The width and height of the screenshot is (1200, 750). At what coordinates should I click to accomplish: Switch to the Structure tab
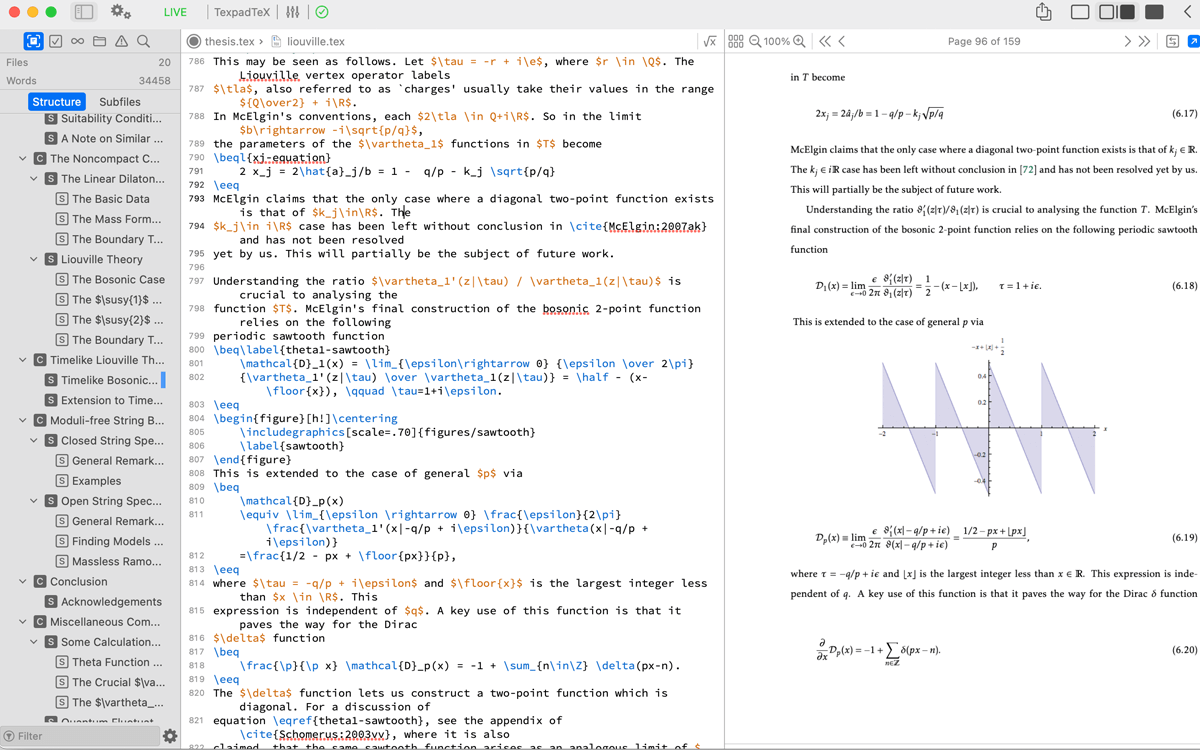pyautogui.click(x=57, y=102)
